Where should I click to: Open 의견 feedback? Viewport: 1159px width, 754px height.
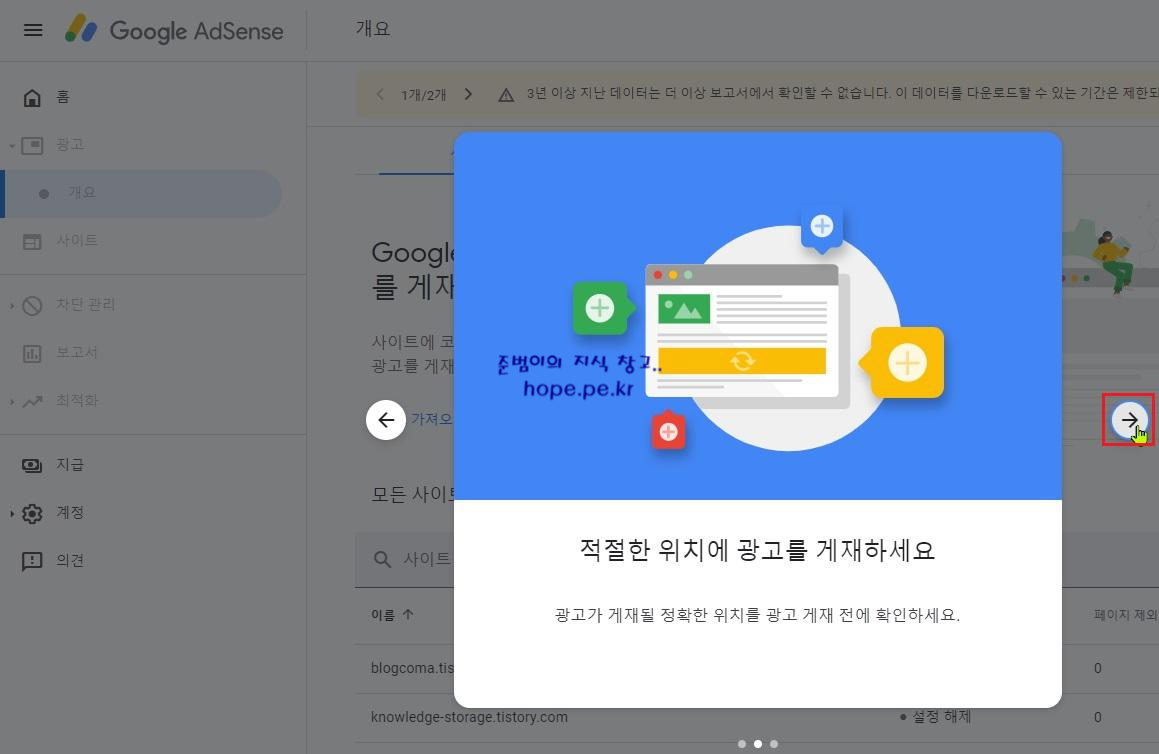pos(70,560)
